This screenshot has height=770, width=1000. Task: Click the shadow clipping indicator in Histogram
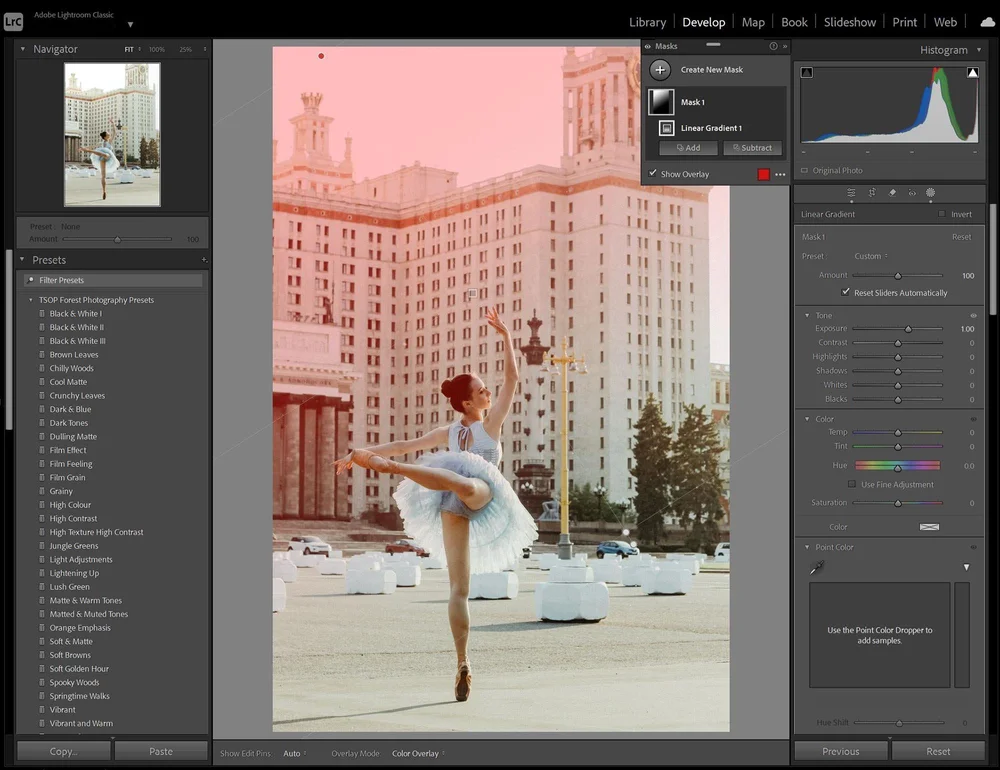click(x=807, y=72)
